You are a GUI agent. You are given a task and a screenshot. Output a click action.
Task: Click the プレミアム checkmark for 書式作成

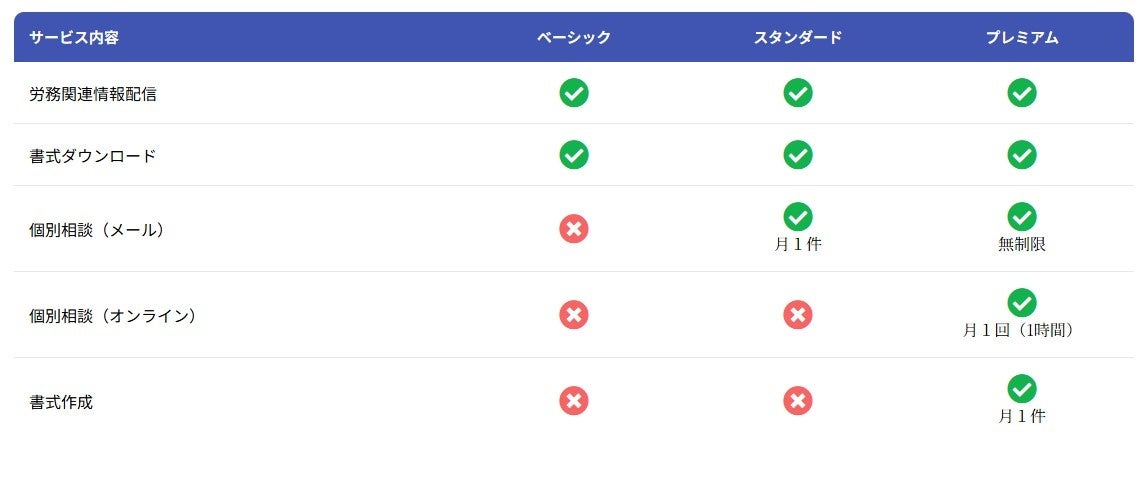1021,388
